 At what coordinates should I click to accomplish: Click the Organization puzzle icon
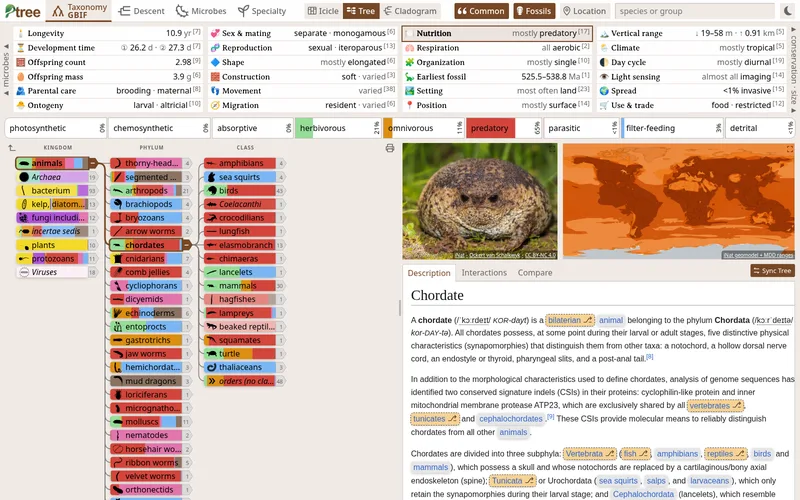(409, 62)
